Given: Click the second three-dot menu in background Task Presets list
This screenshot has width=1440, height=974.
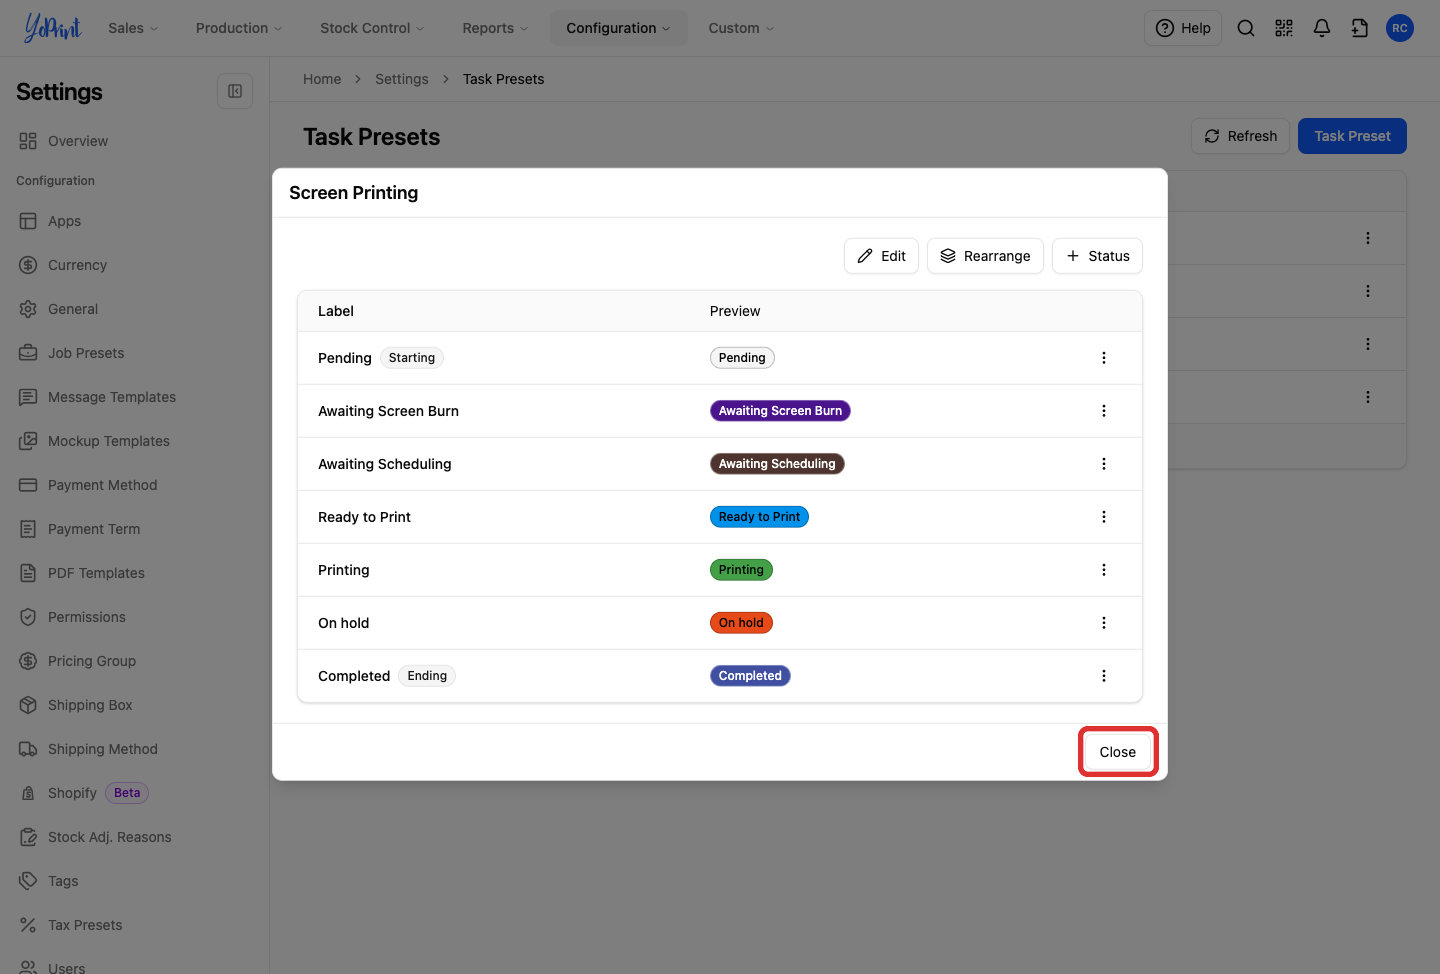Looking at the screenshot, I should click(x=1368, y=291).
